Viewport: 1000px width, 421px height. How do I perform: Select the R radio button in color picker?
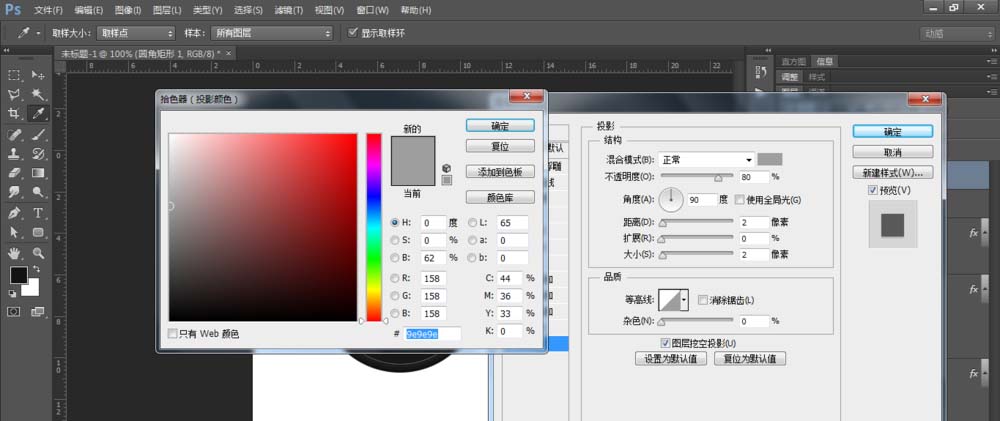(395, 278)
